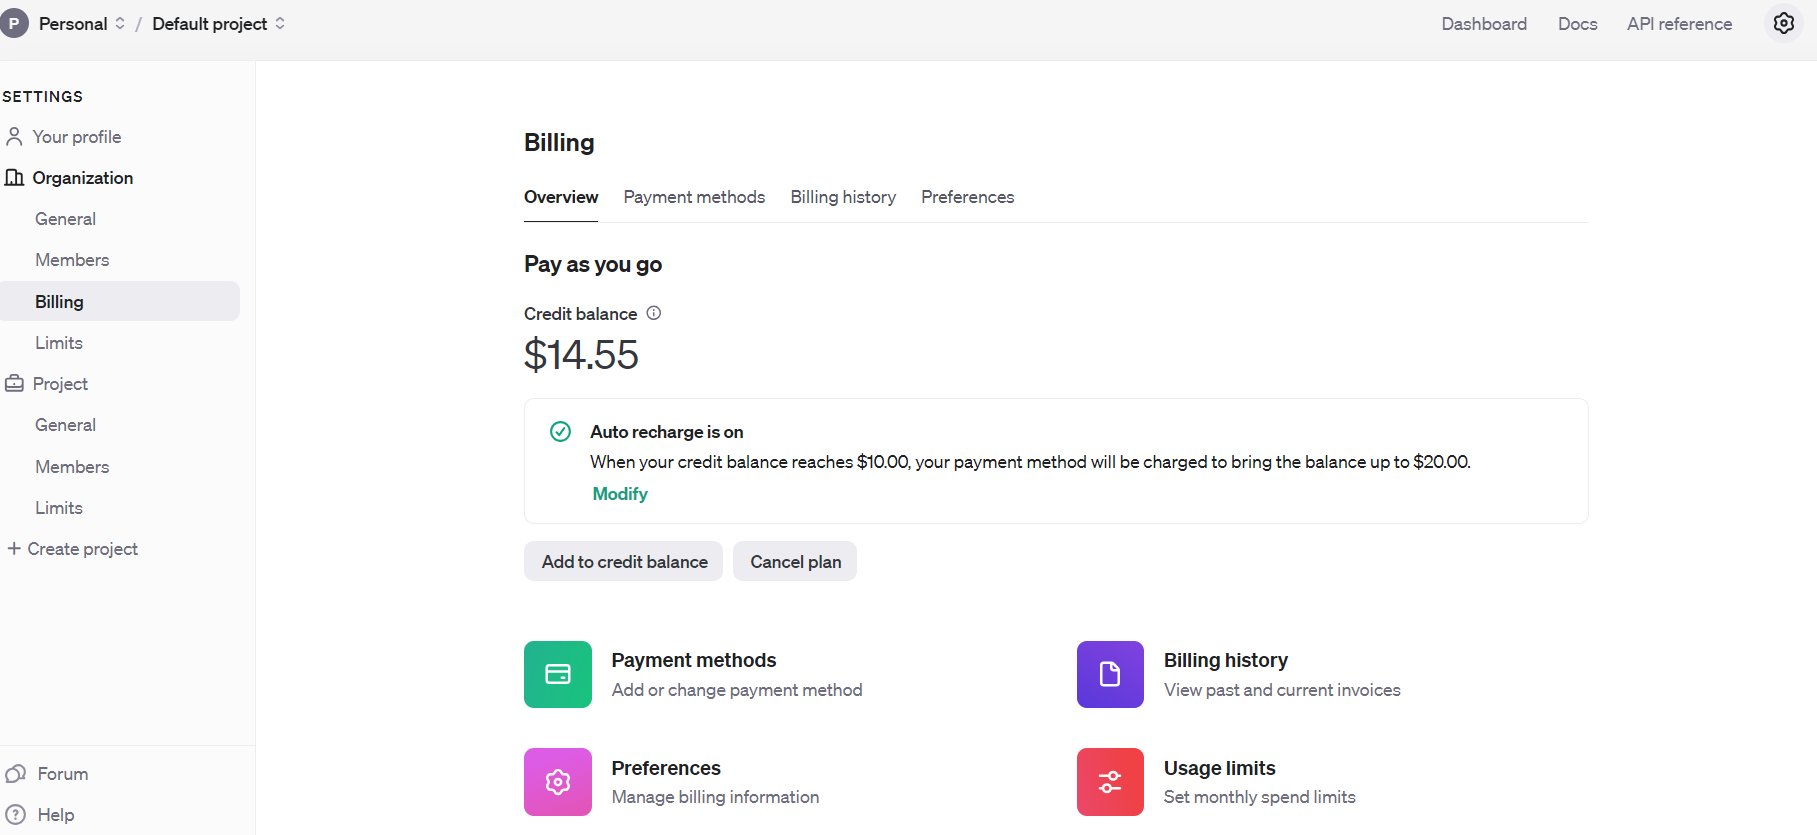Screen dimensions: 1817x835
Task: Open the Usage limits card title
Action: pos(1220,768)
